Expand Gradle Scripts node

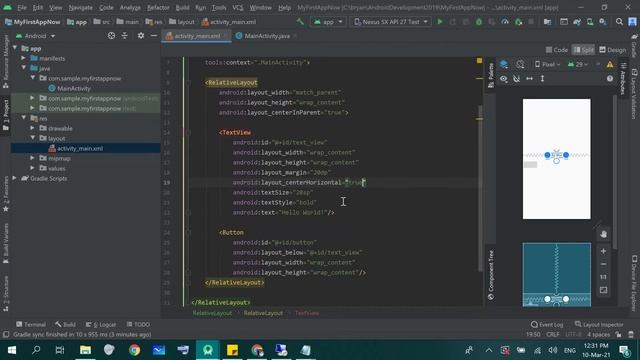15,178
